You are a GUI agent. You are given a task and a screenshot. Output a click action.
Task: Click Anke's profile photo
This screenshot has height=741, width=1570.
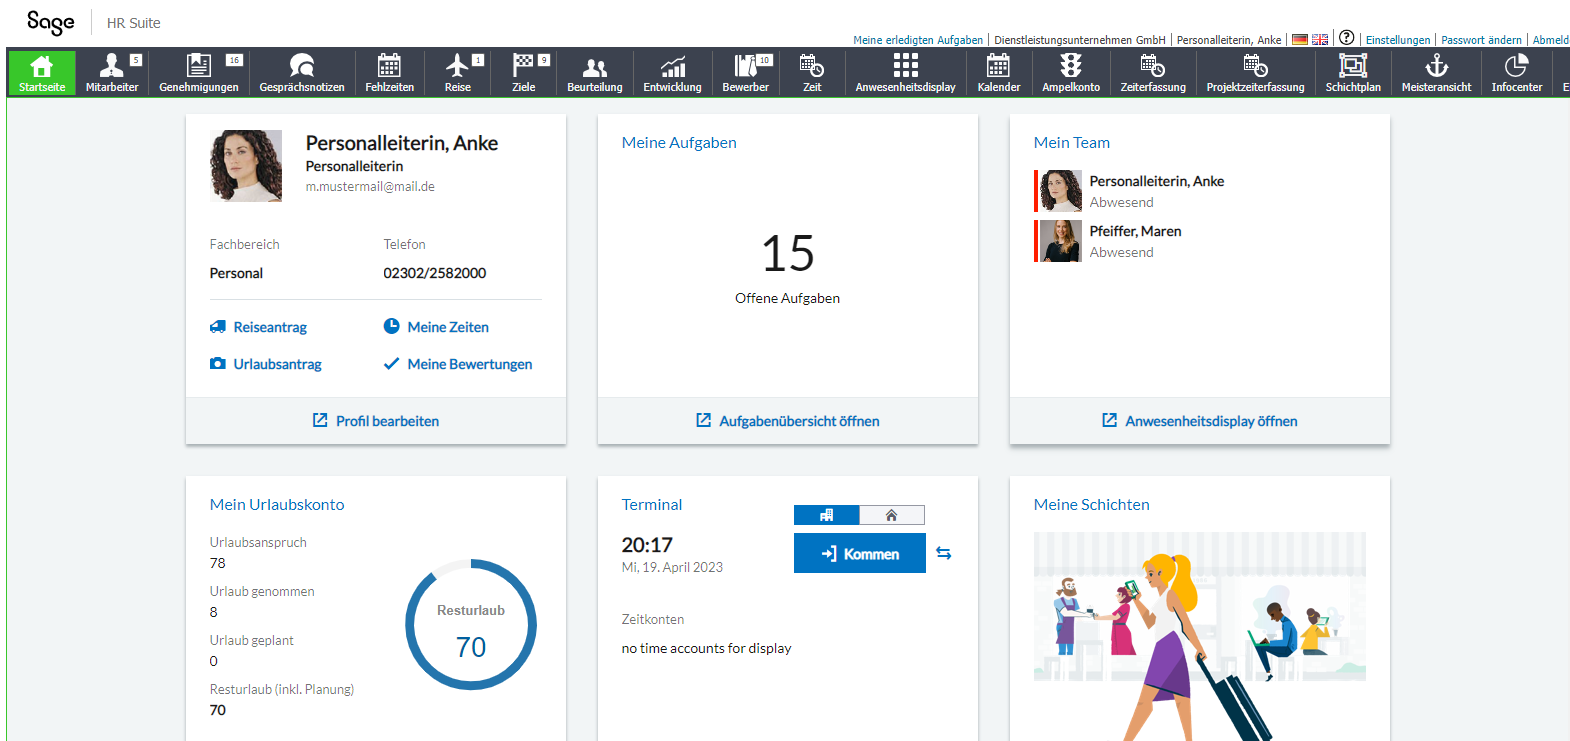246,166
